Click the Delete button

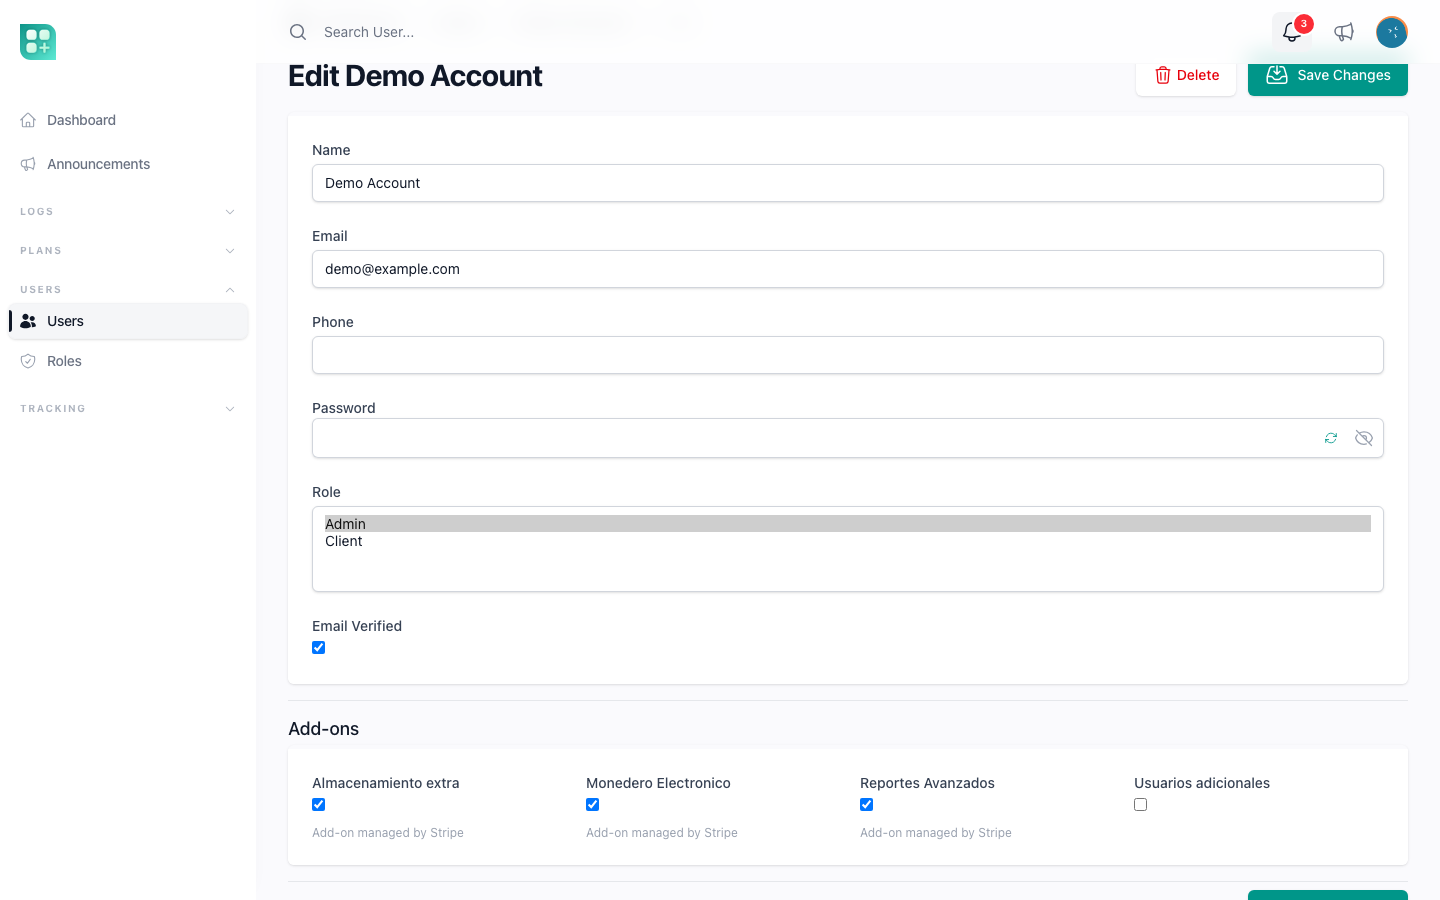point(1186,76)
